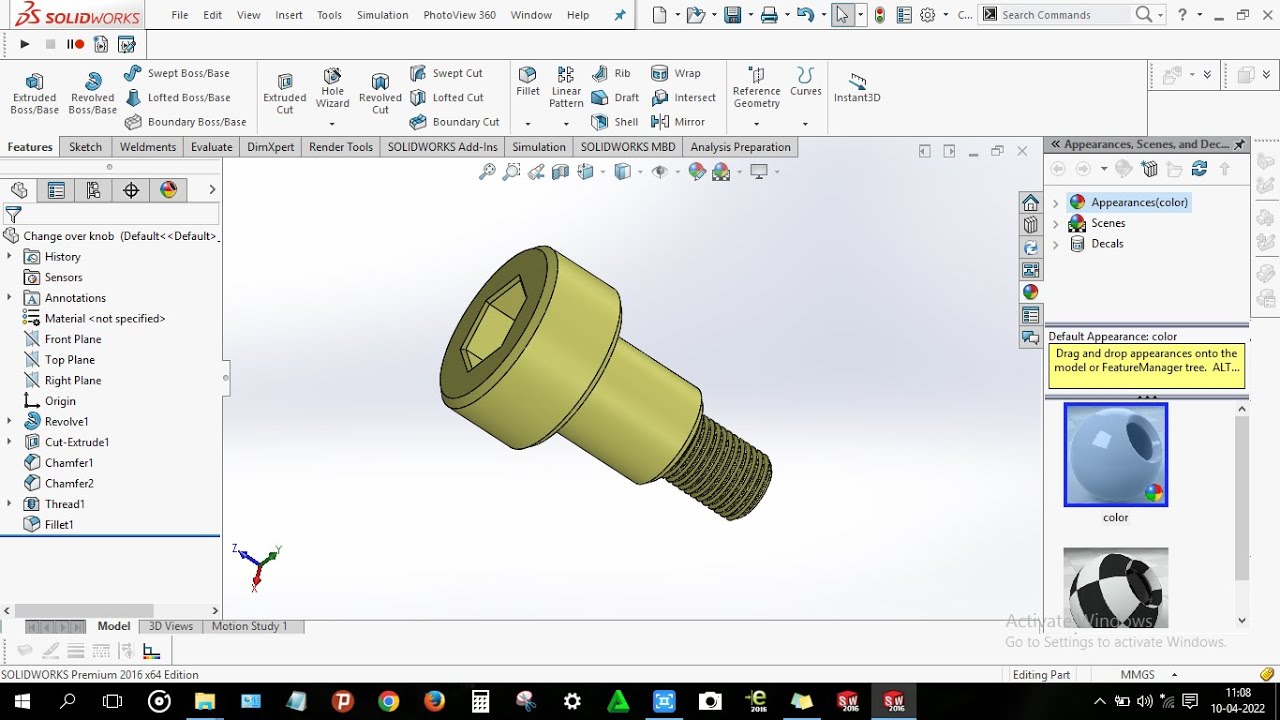The height and width of the screenshot is (720, 1280).
Task: Switch to the Evaluate tab
Action: pyautogui.click(x=211, y=147)
